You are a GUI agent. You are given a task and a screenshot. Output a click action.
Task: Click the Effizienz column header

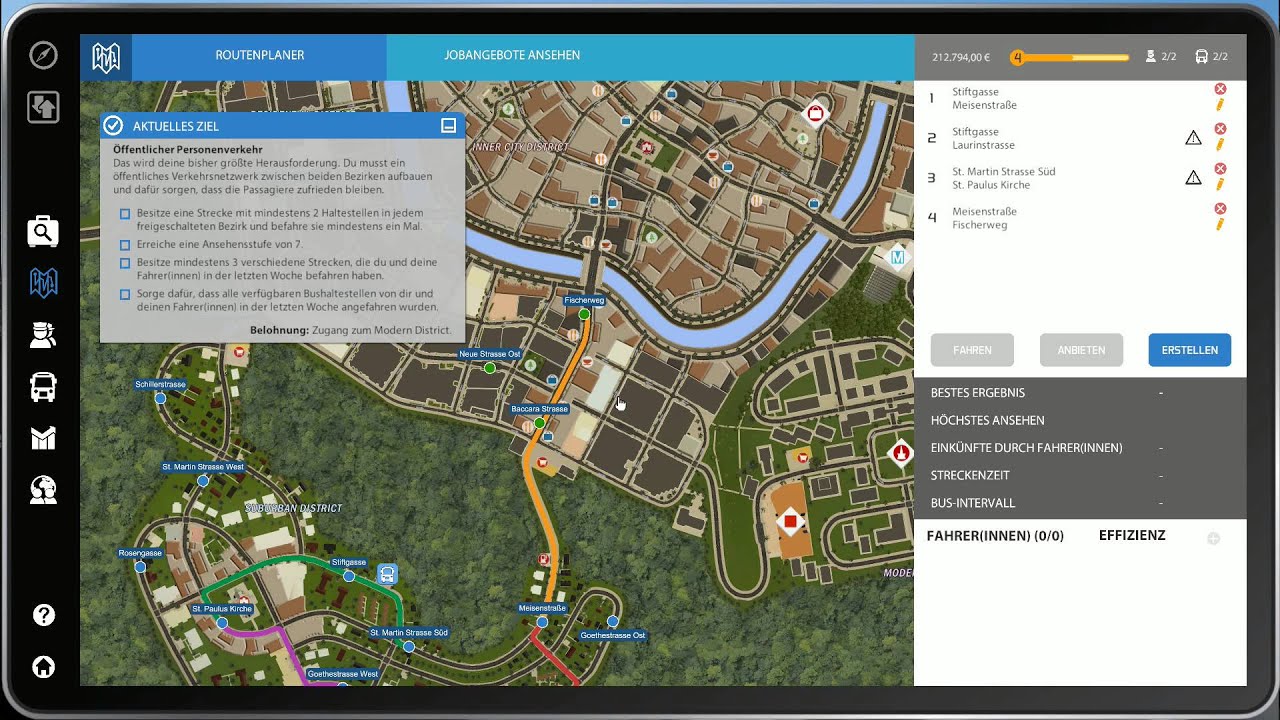(1132, 536)
